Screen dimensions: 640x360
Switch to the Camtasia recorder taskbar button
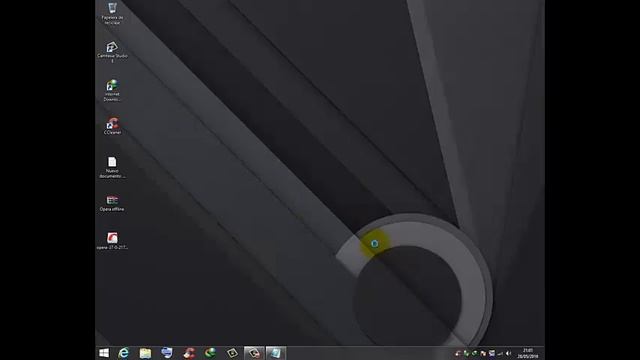[x=254, y=353]
